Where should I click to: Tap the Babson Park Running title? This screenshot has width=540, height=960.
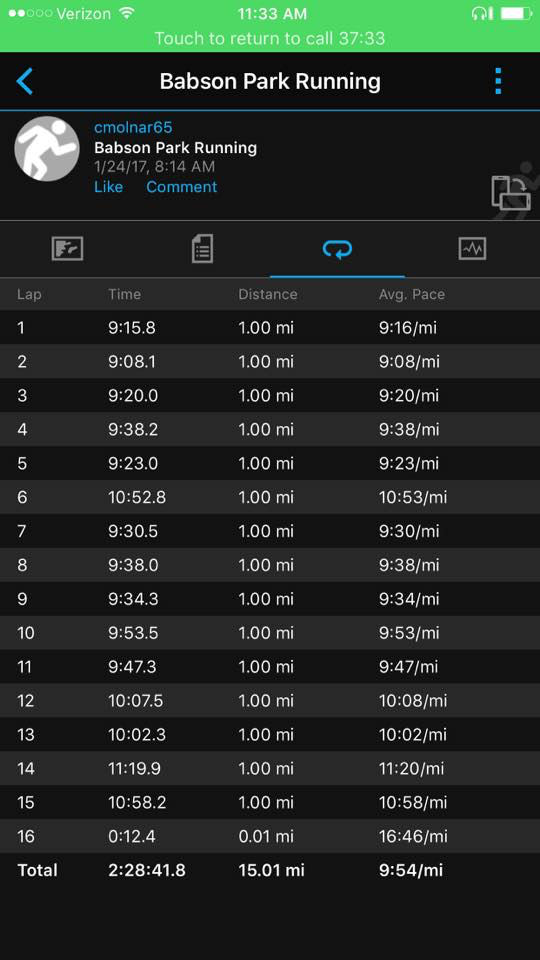[270, 81]
